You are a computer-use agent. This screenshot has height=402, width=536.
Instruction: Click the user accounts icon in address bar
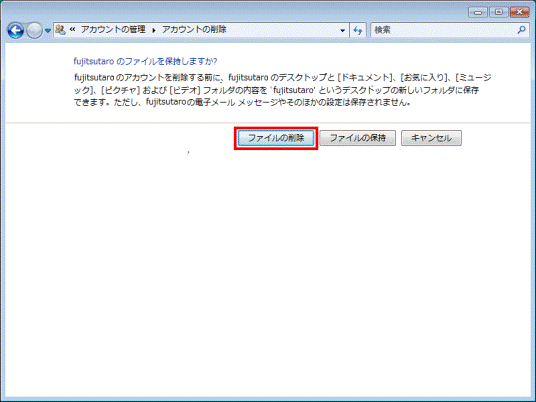61,30
